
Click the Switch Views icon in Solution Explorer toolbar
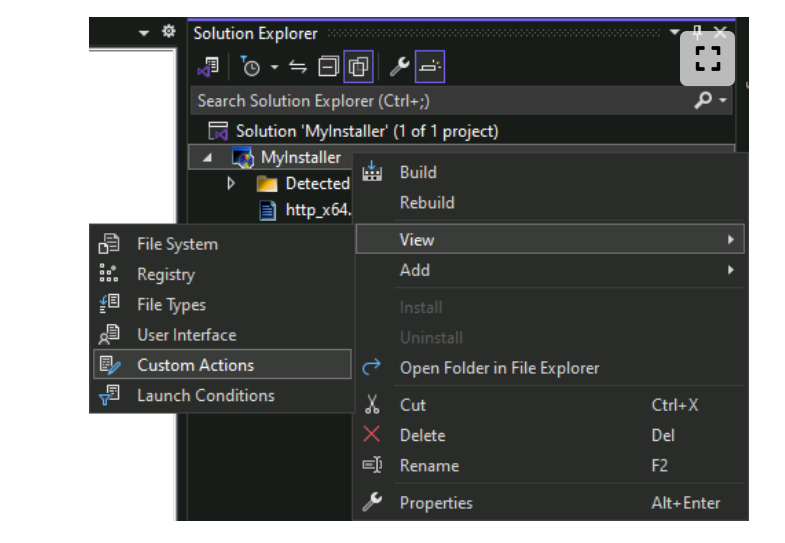[208, 67]
